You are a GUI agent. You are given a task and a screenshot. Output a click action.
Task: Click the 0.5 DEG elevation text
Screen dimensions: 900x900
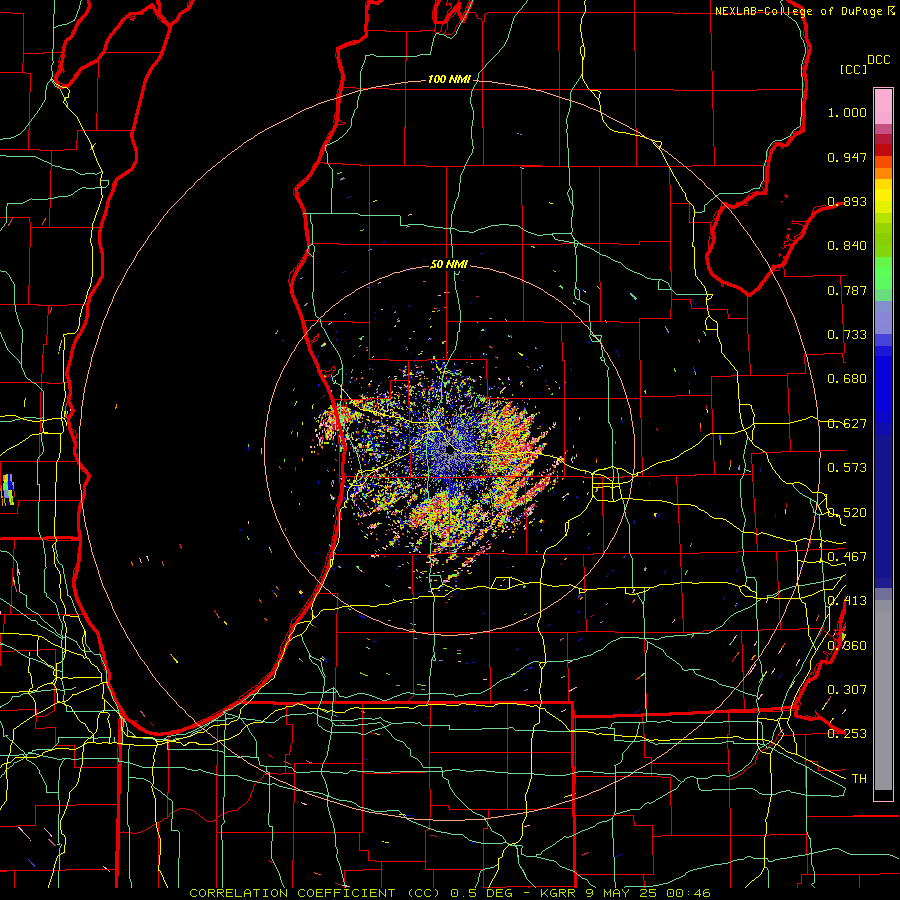481,893
